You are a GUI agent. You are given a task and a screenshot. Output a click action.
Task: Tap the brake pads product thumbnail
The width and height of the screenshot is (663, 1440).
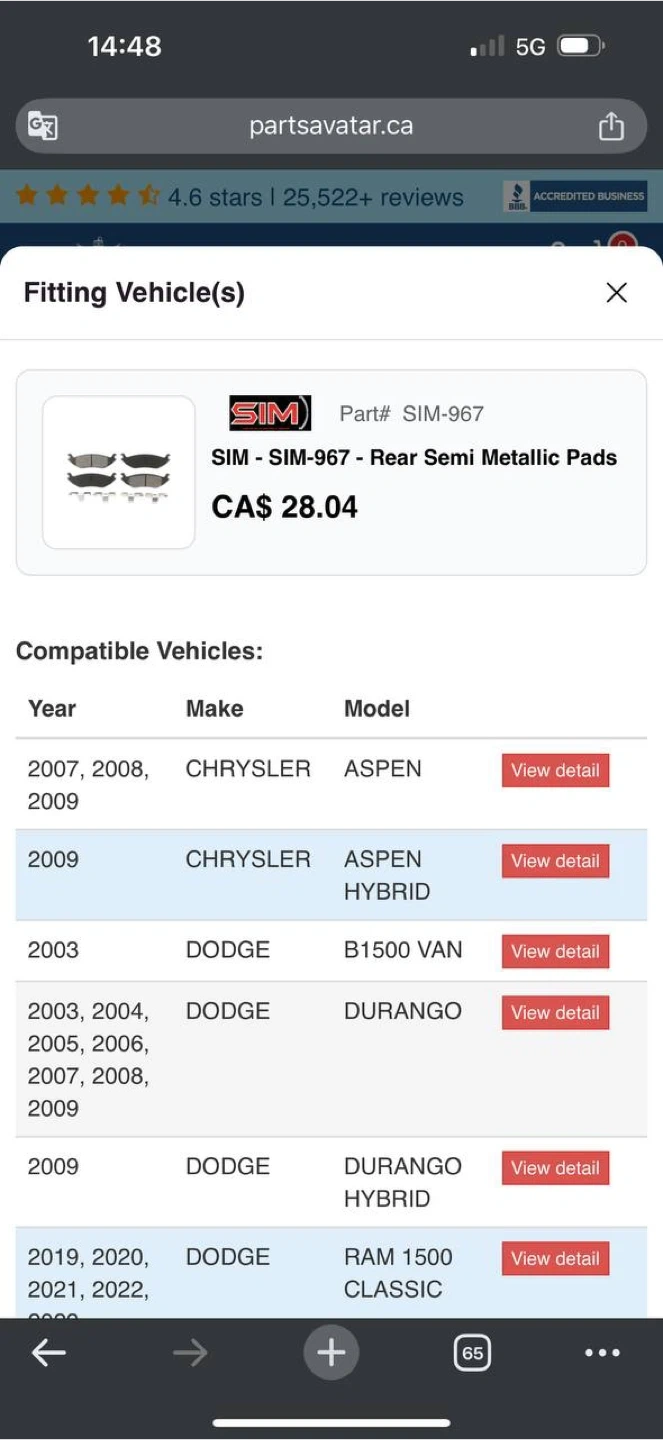(x=119, y=472)
